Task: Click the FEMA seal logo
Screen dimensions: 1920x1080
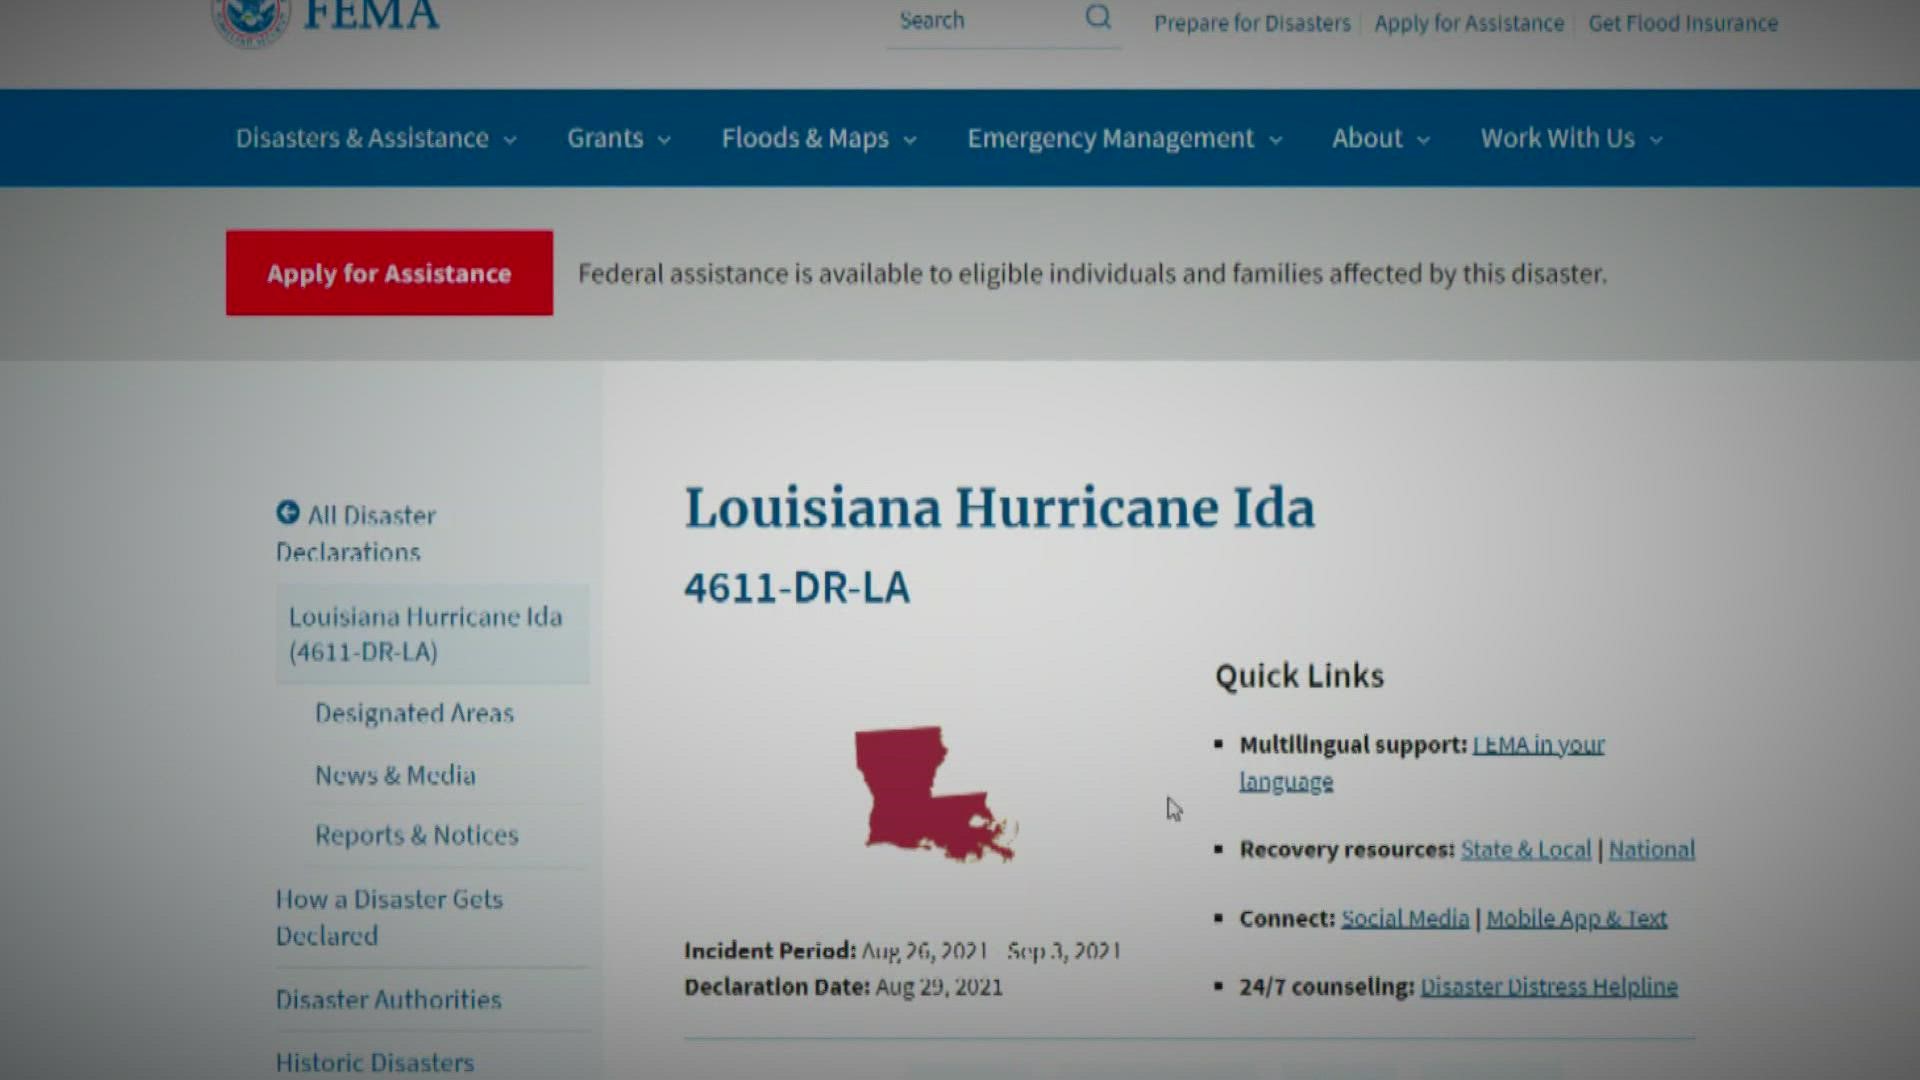Action: pyautogui.click(x=250, y=20)
